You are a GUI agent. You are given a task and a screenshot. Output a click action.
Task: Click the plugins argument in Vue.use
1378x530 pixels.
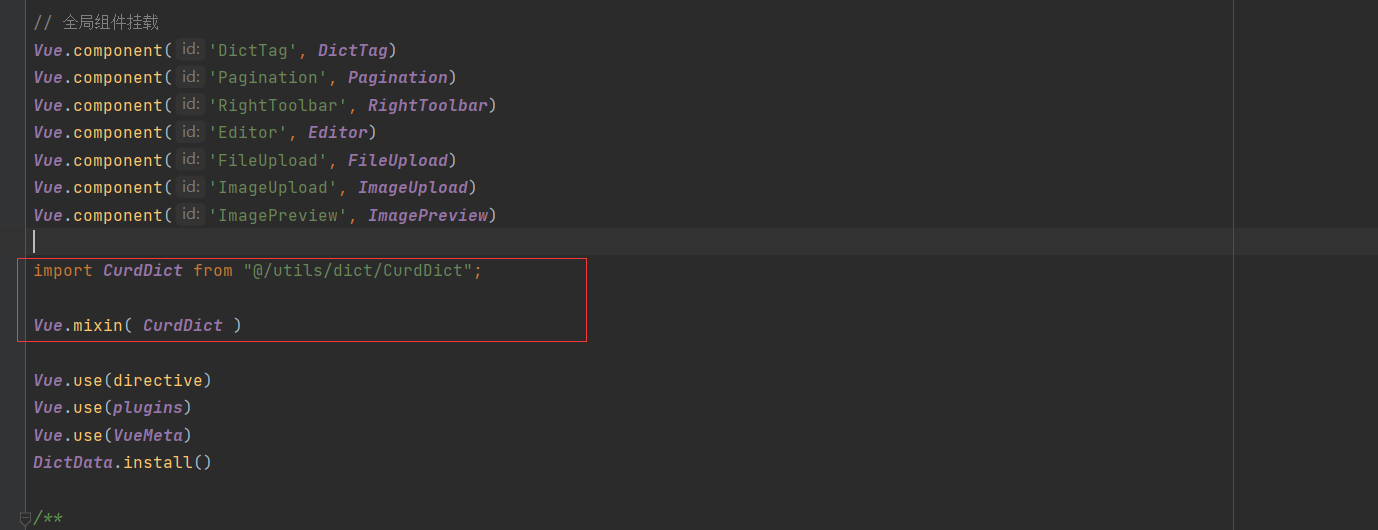click(148, 407)
